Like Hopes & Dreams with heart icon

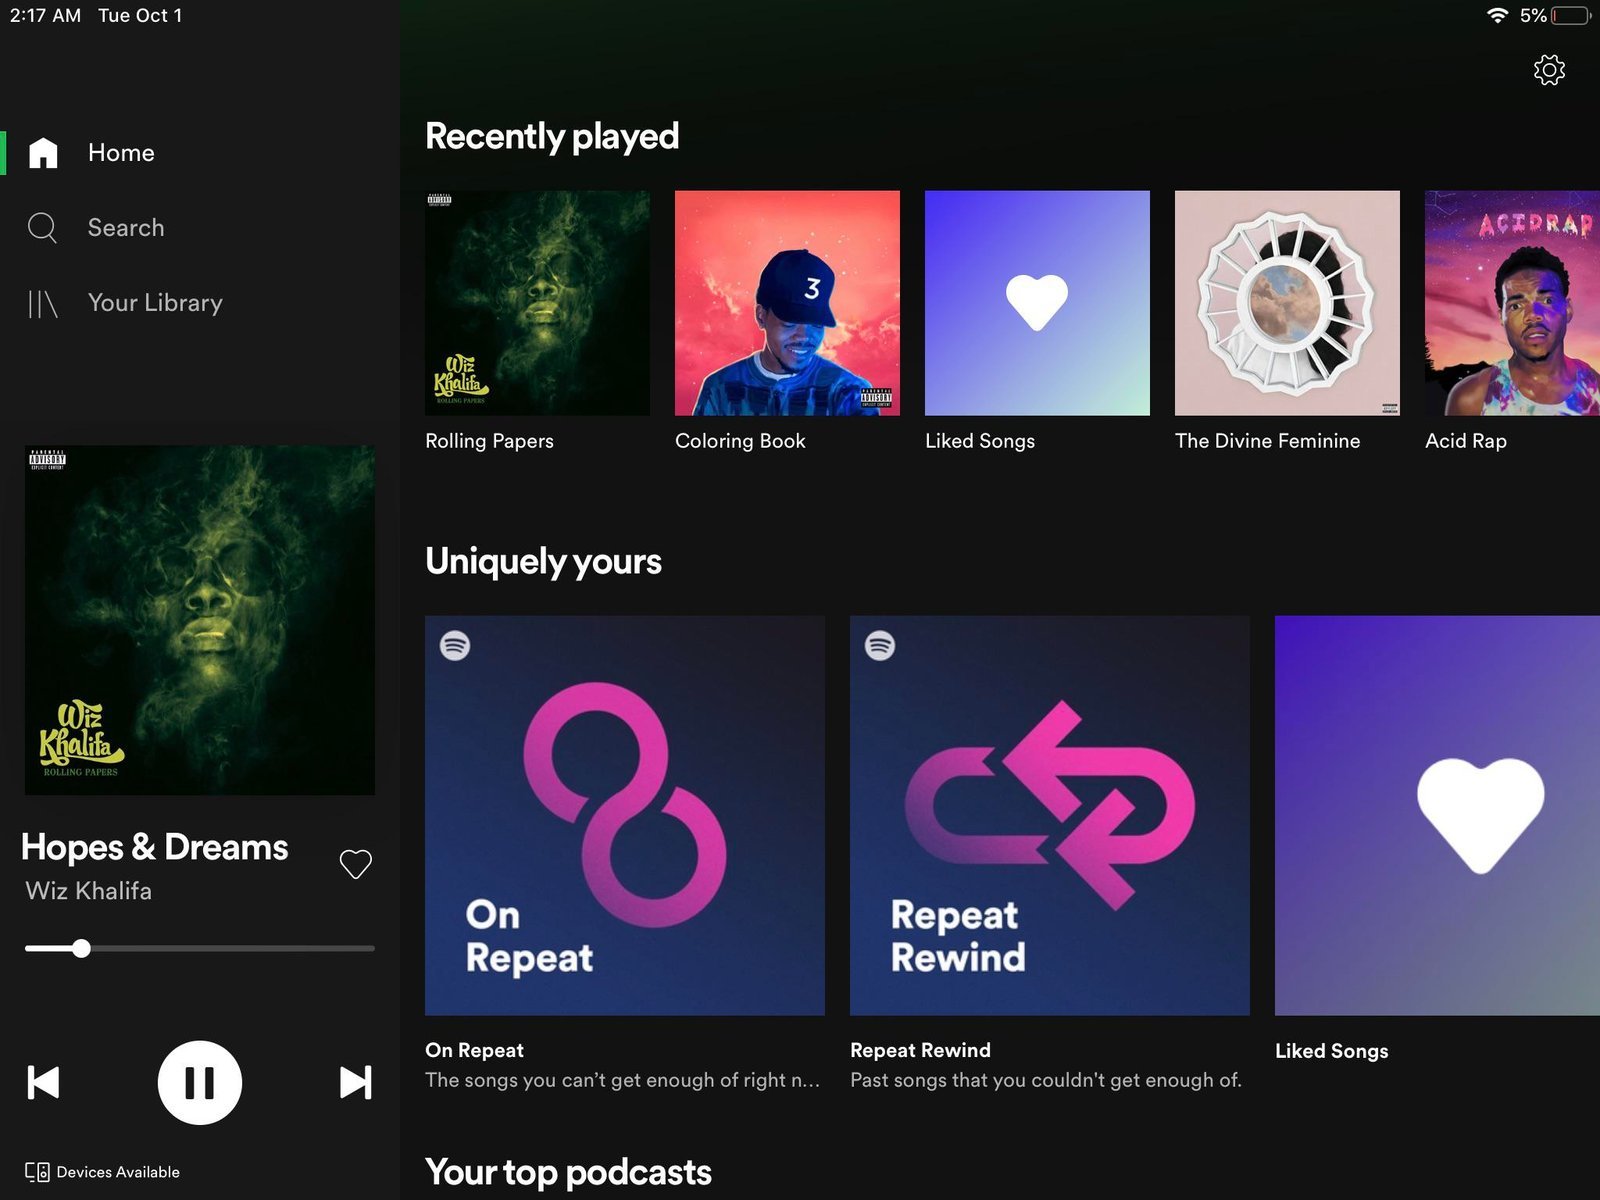(x=355, y=864)
